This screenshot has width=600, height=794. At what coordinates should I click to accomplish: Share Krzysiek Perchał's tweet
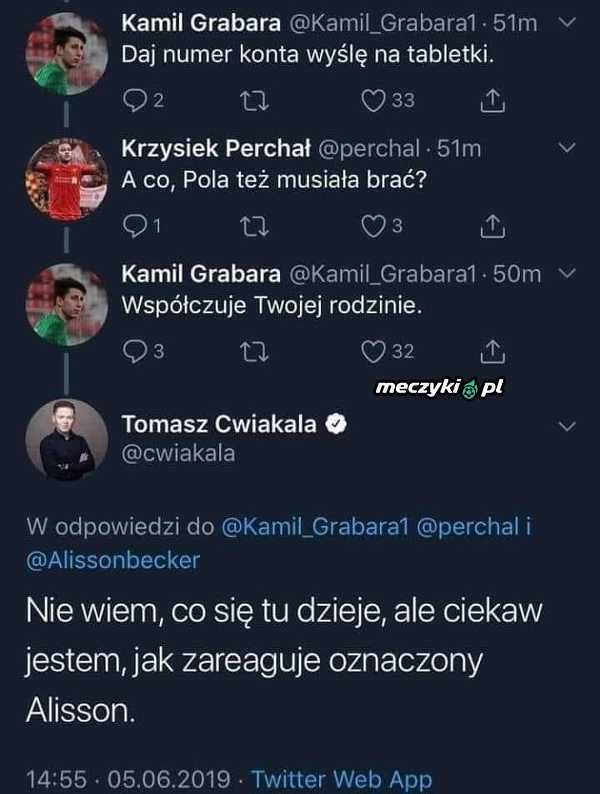click(492, 227)
